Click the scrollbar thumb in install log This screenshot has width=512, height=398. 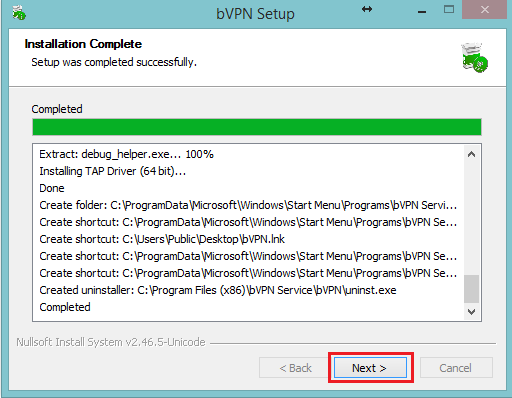471,289
